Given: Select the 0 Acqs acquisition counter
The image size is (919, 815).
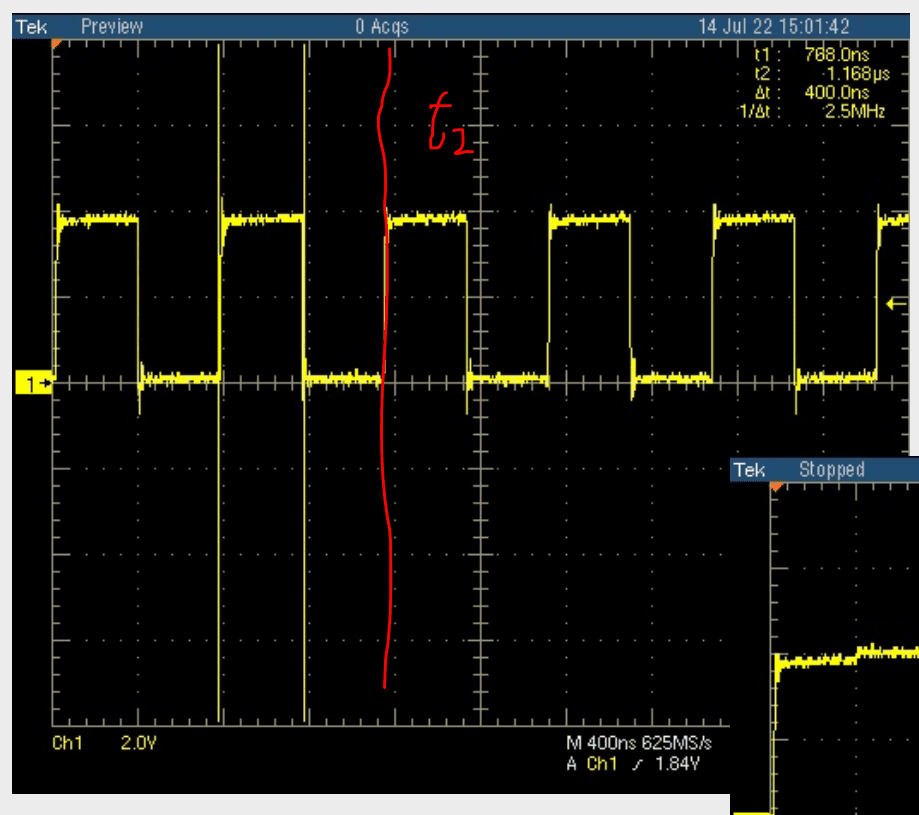Looking at the screenshot, I should pyautogui.click(x=382, y=26).
